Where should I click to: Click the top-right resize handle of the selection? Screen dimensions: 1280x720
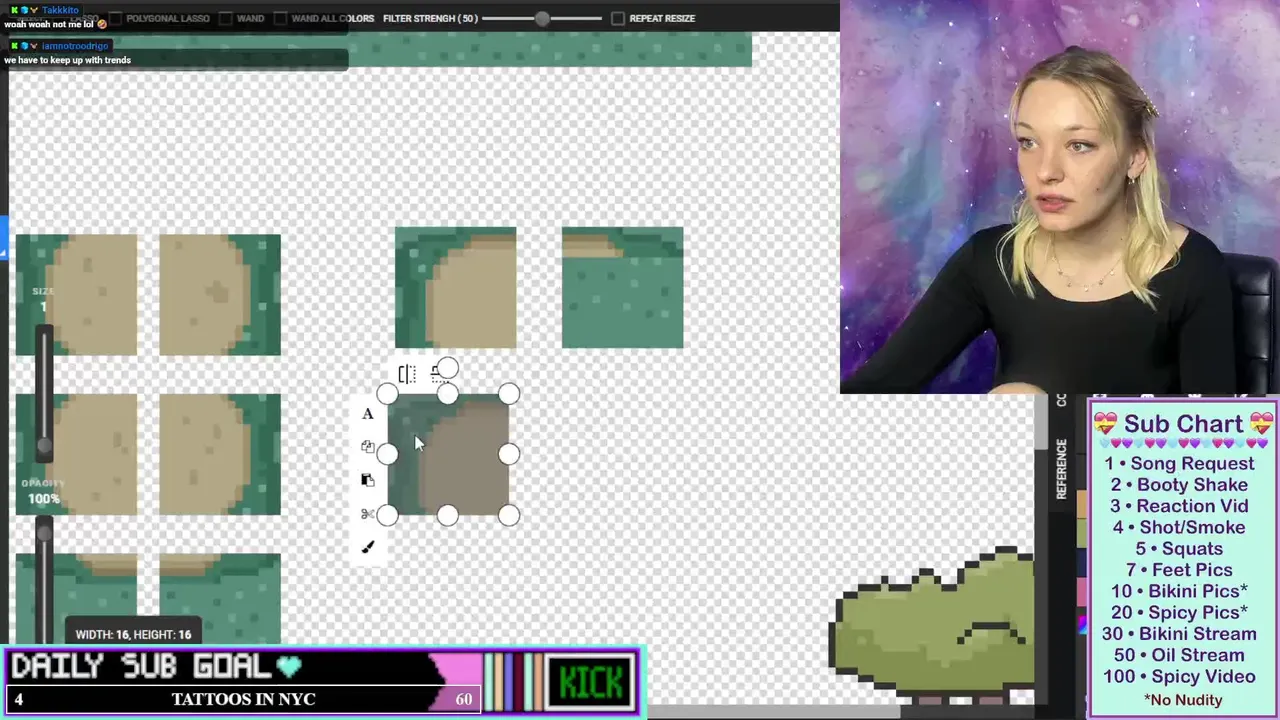(509, 394)
